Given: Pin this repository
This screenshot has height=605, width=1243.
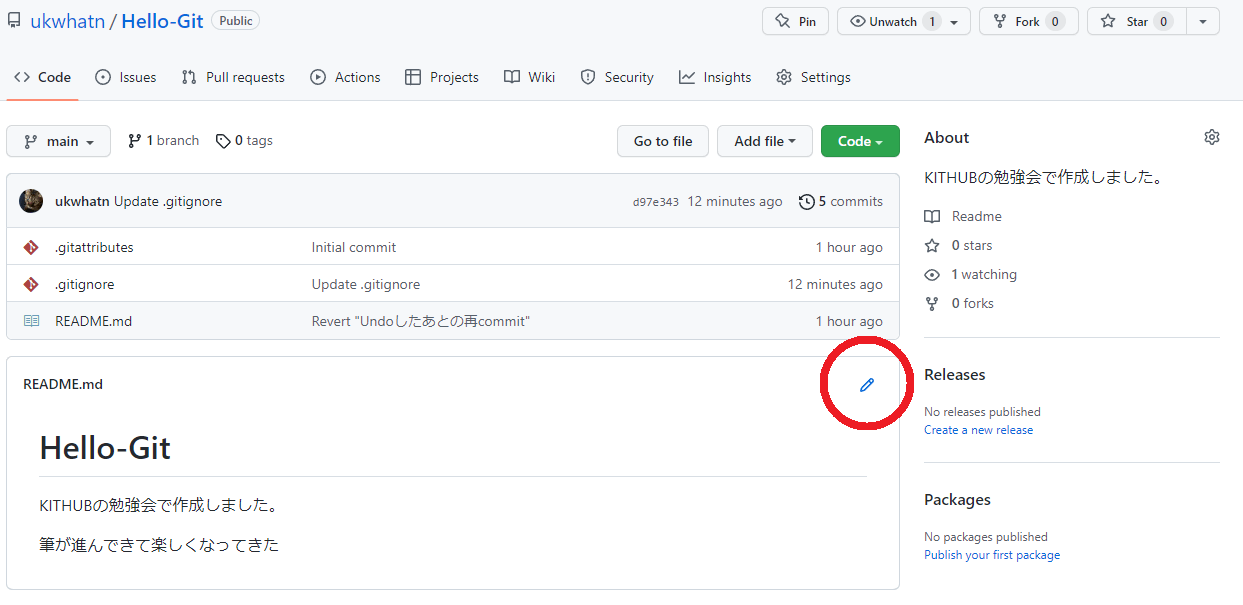Looking at the screenshot, I should tap(795, 20).
